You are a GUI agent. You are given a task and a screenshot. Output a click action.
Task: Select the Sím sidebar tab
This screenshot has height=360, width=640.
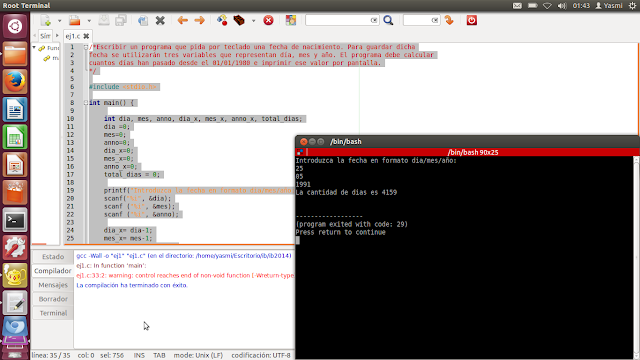click(x=45, y=36)
